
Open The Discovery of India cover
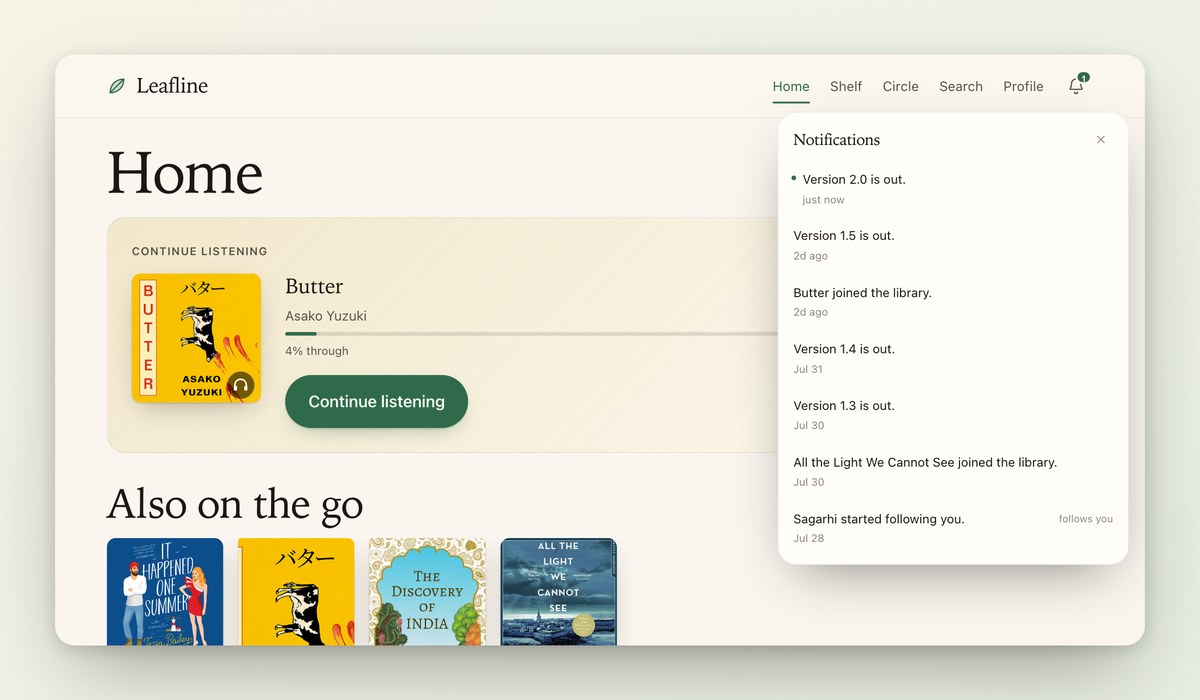(427, 592)
